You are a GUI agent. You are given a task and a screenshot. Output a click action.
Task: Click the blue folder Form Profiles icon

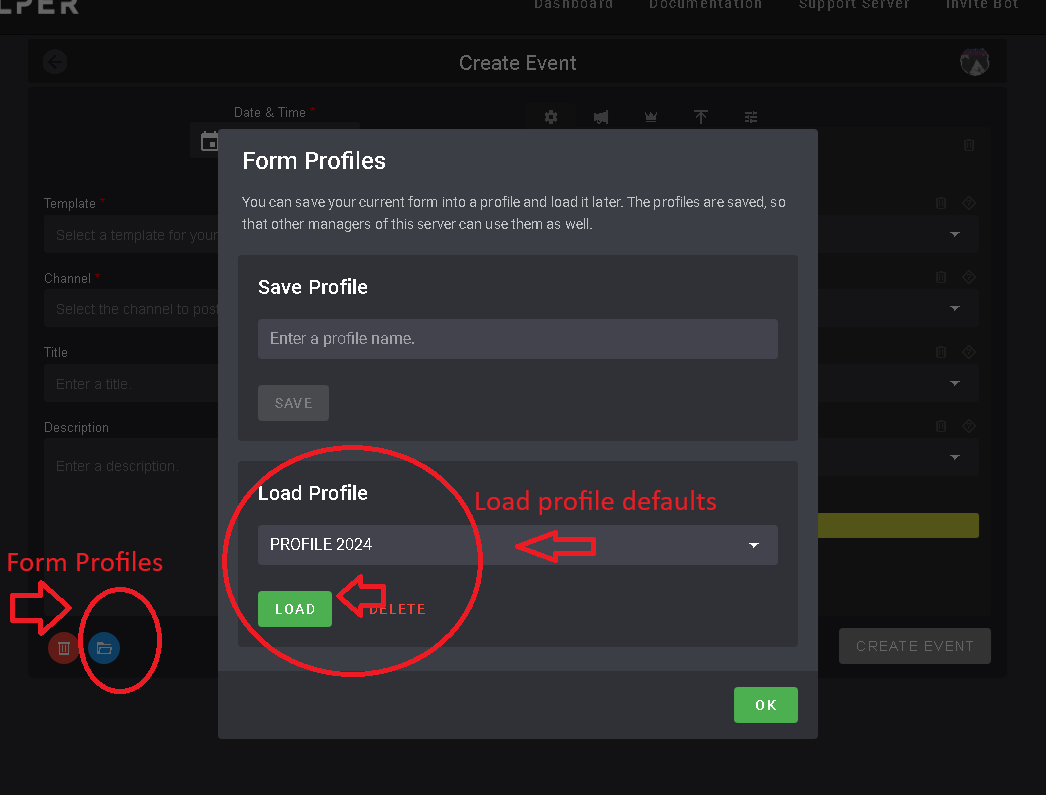tap(104, 648)
